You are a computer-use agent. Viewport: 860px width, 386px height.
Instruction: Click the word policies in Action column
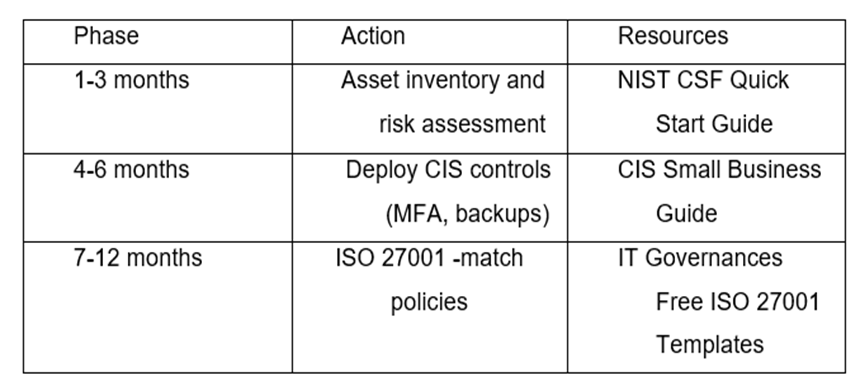coord(429,302)
